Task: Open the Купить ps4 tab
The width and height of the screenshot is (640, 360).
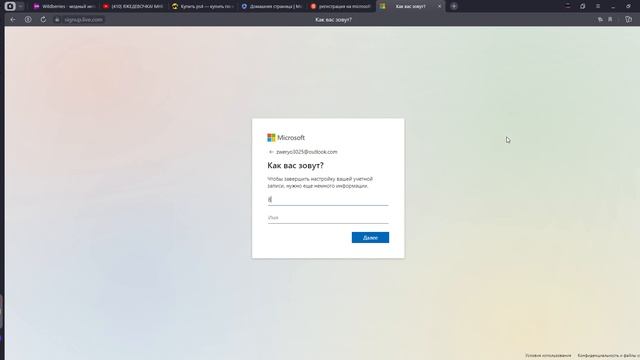Action: pyautogui.click(x=203, y=6)
